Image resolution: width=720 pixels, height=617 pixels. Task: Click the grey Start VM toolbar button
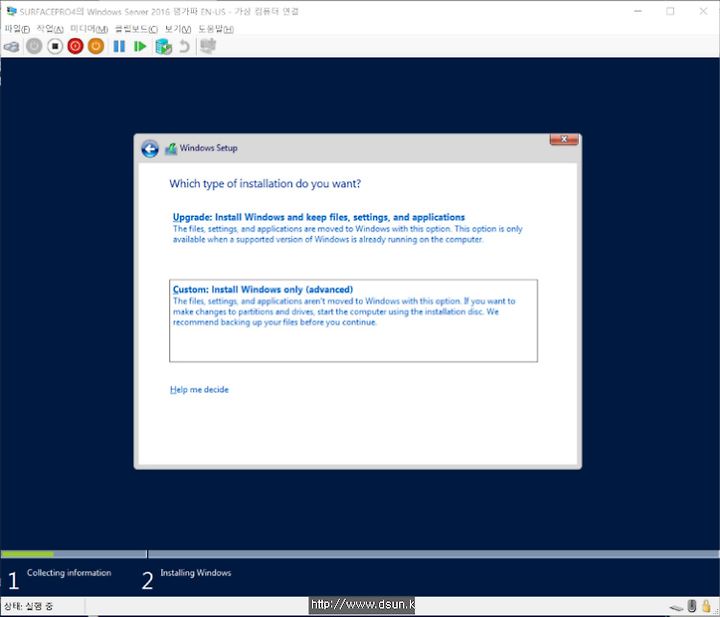(x=34, y=46)
